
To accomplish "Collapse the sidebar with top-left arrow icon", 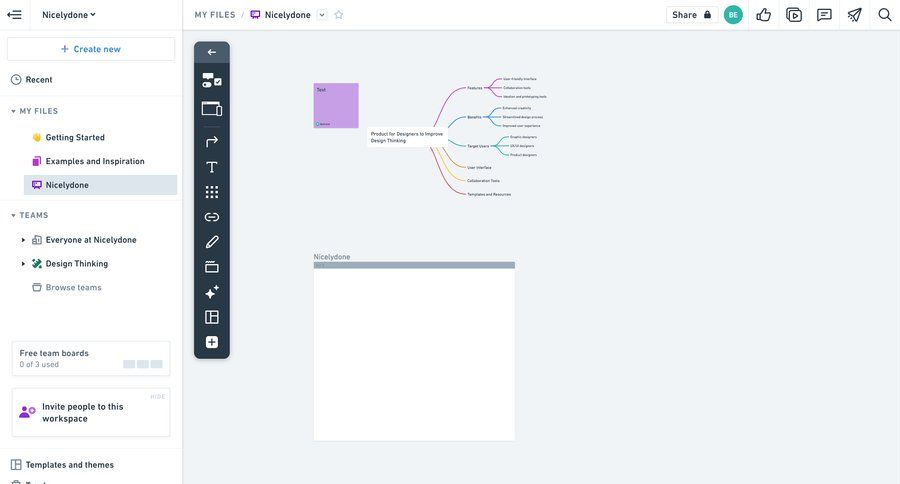I will point(14,15).
